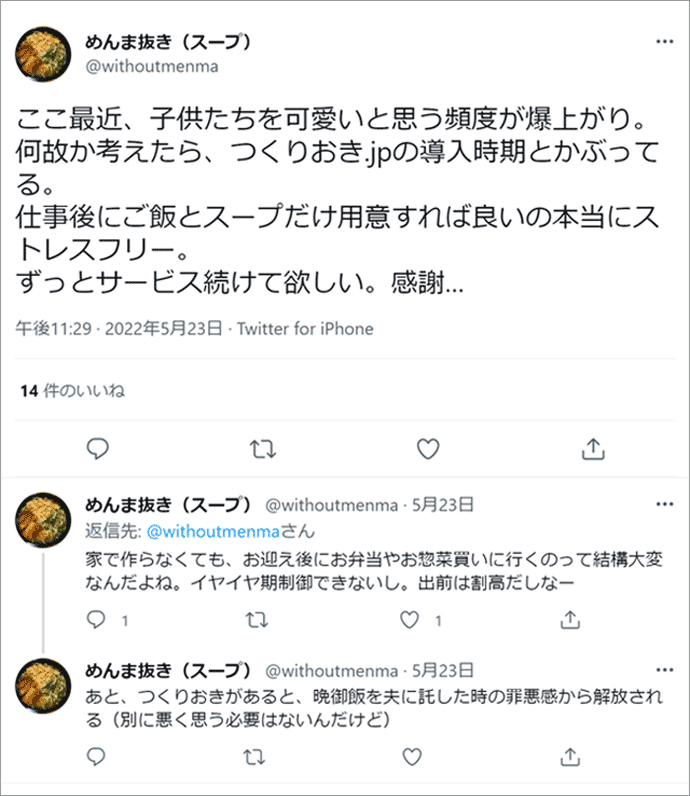The width and height of the screenshot is (690, 796).
Task: Reply to the last tweet in thread
Action: coord(97,757)
